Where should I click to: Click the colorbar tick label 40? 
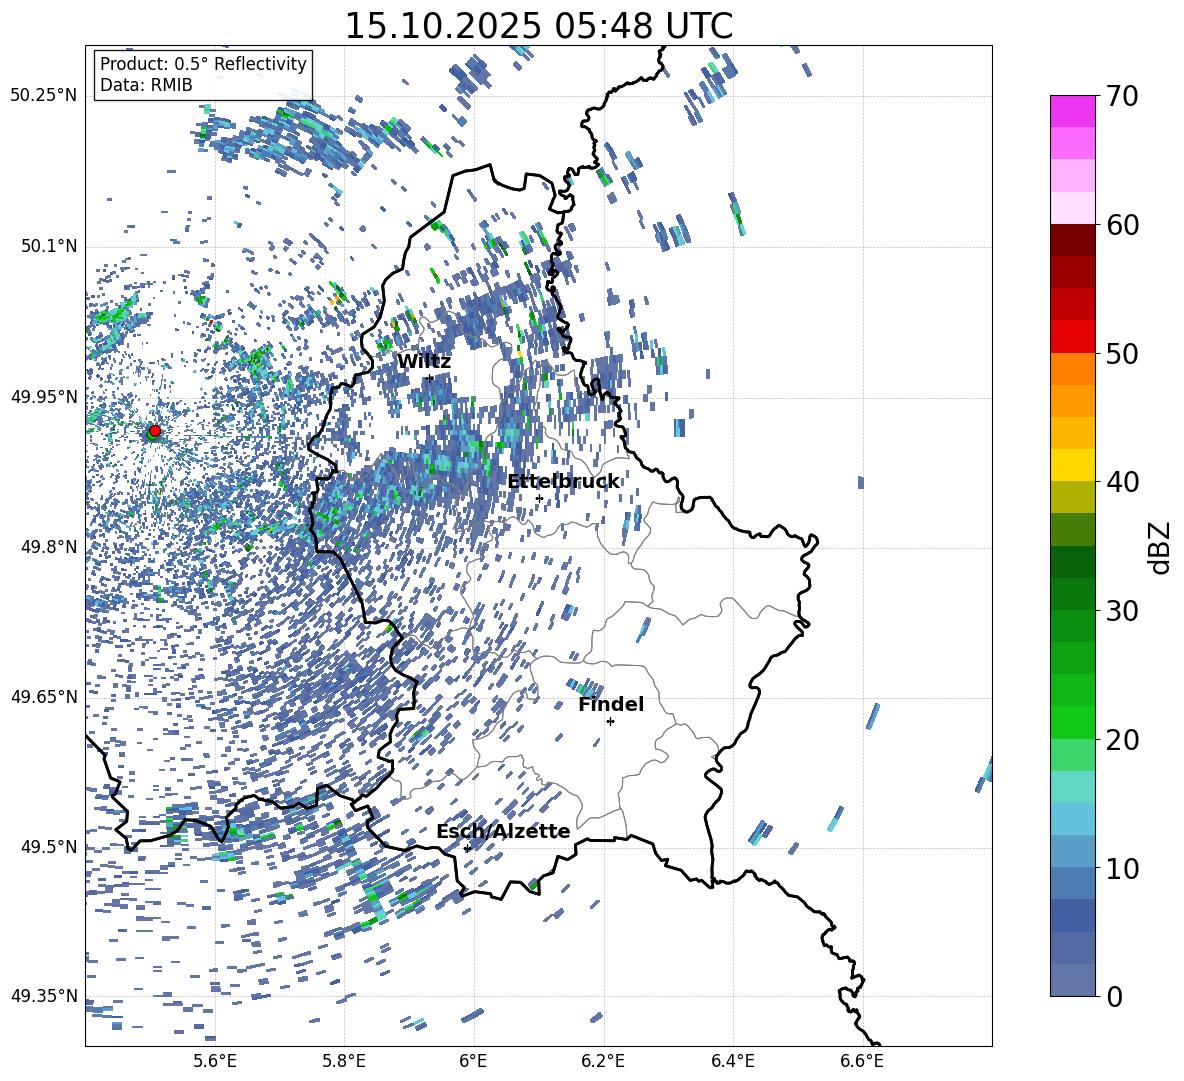[1122, 482]
